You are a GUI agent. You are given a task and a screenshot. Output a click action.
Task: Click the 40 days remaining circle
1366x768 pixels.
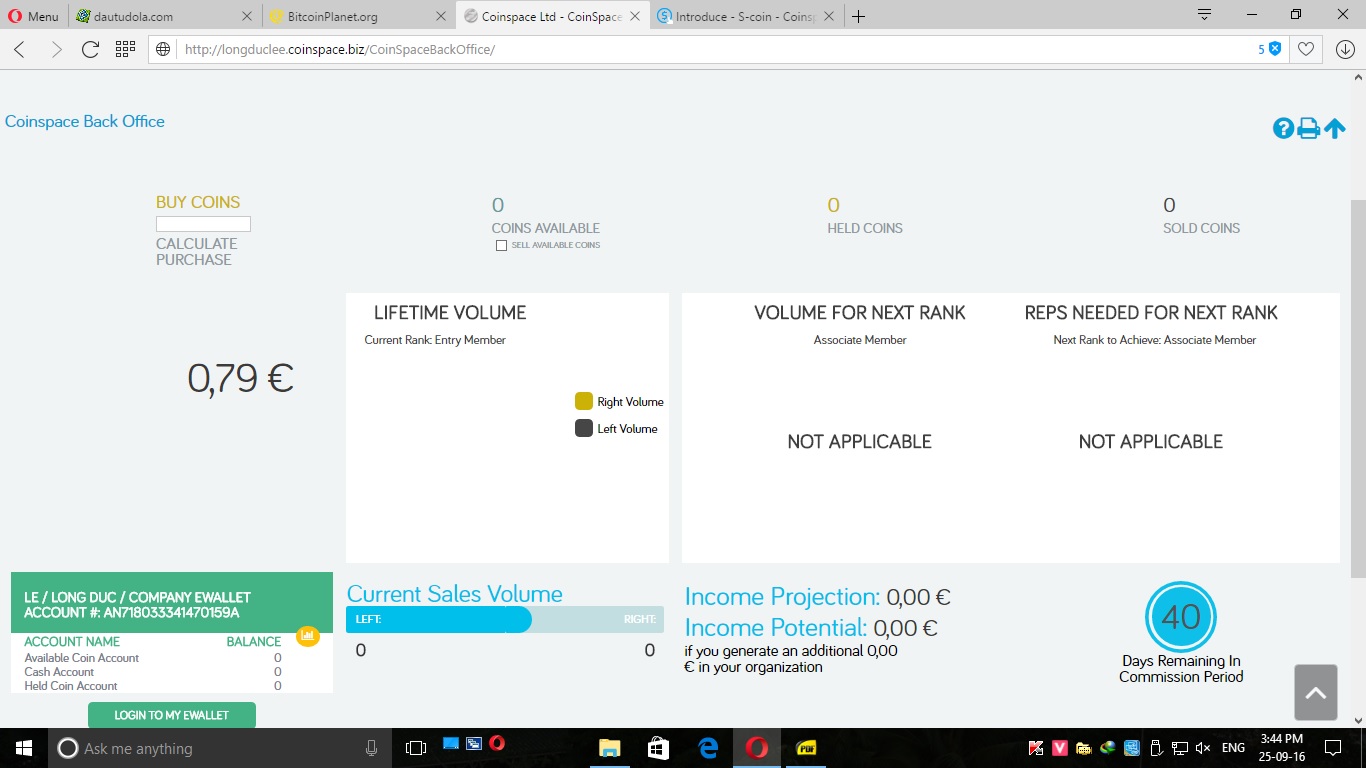1181,616
